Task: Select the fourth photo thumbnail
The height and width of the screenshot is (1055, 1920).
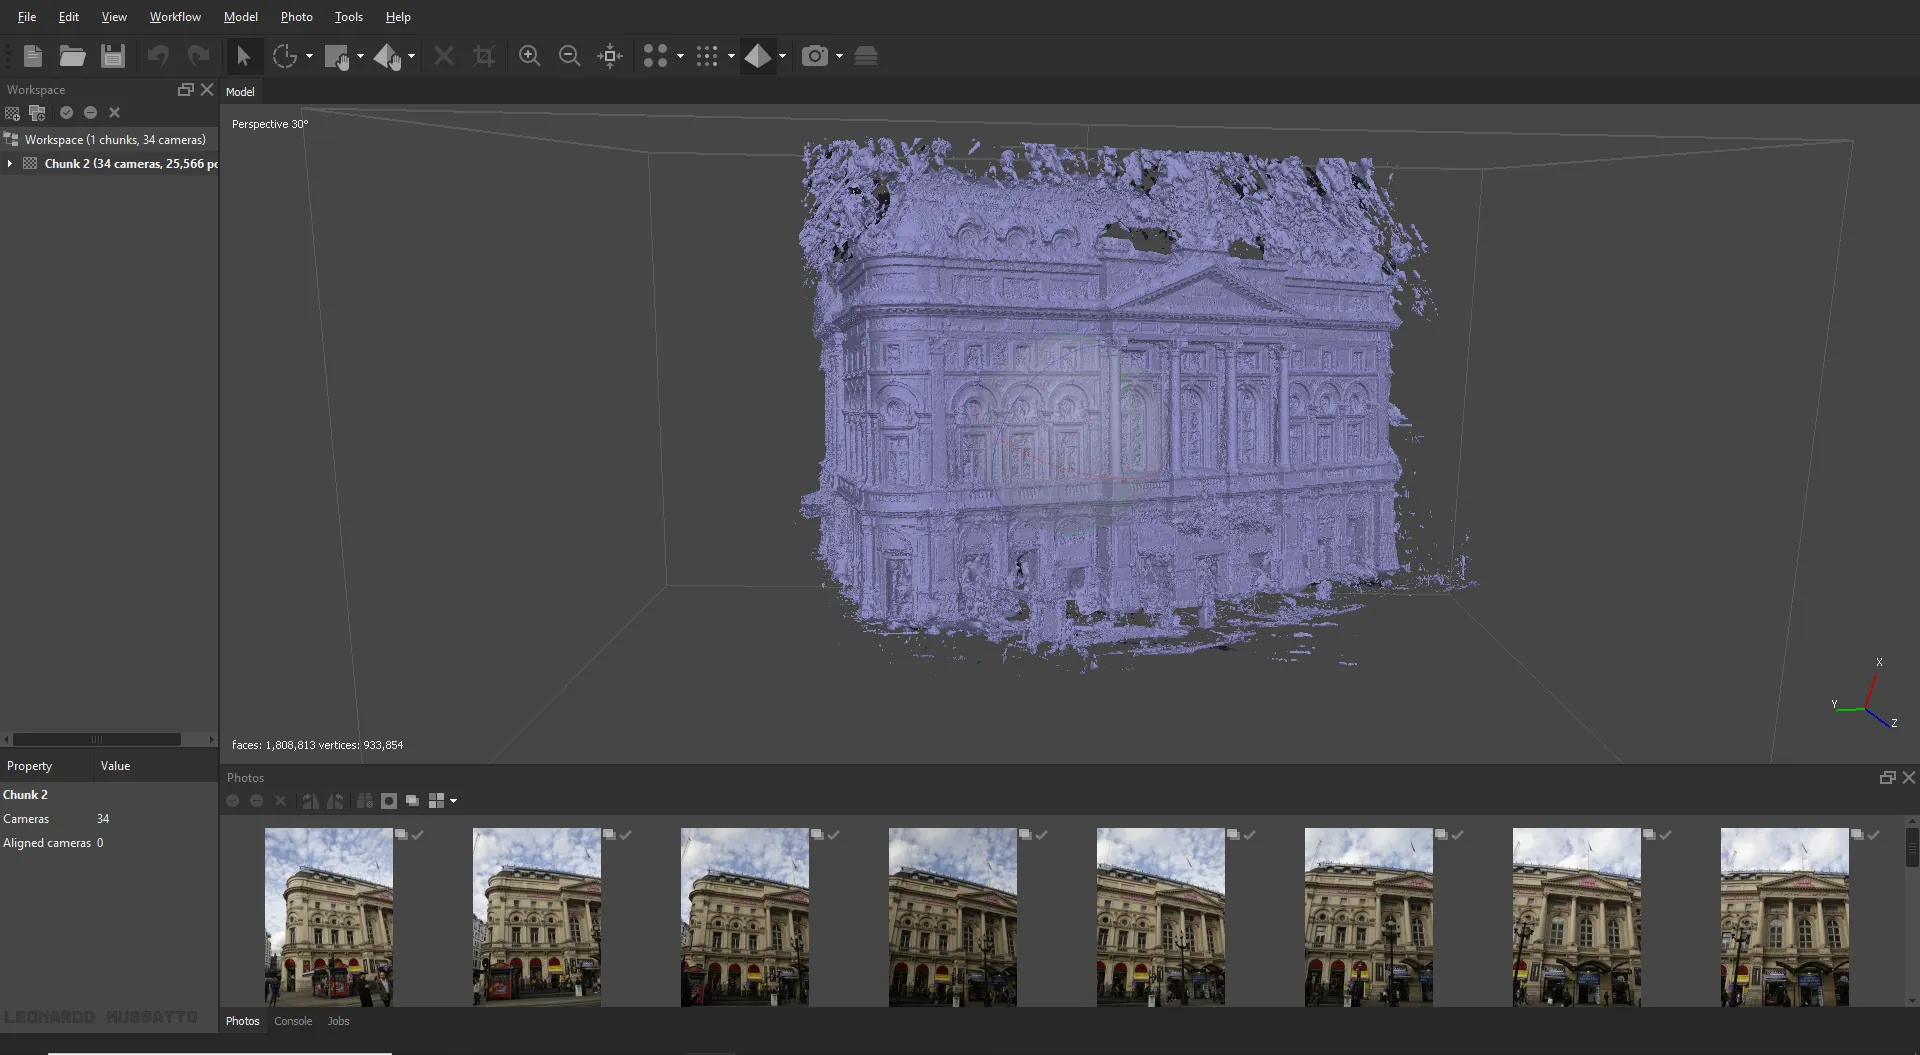Action: coord(951,916)
